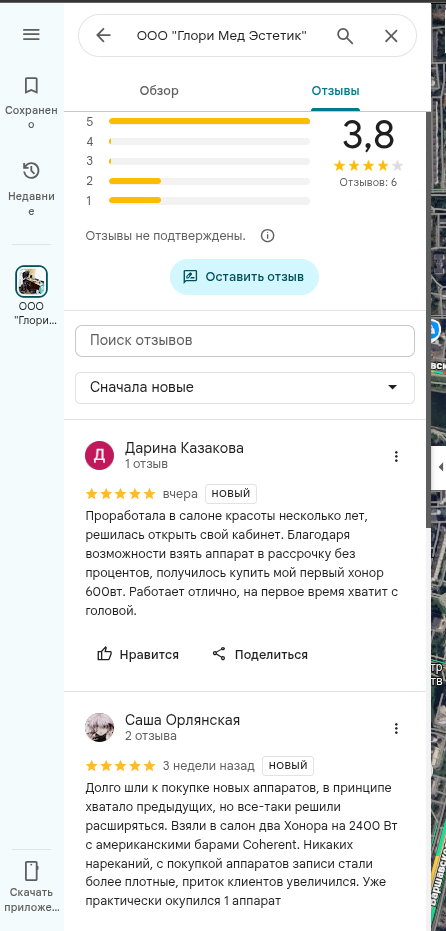This screenshot has width=446, height=931.
Task: Open the Недавние recent history
Action: (31, 189)
